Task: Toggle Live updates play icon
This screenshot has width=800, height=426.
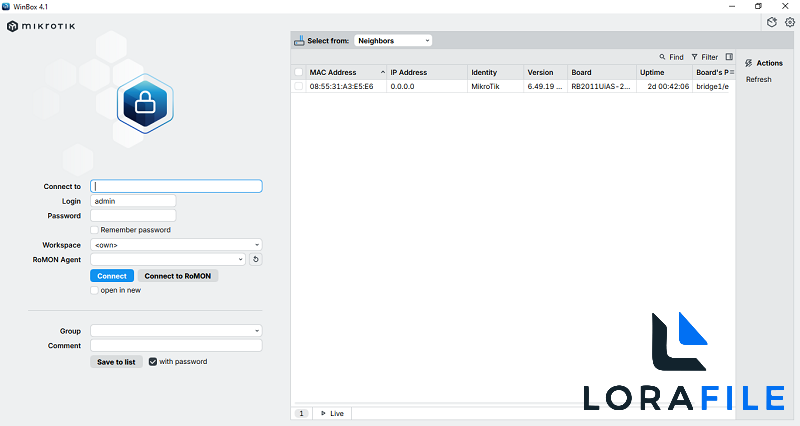Action: [323, 413]
